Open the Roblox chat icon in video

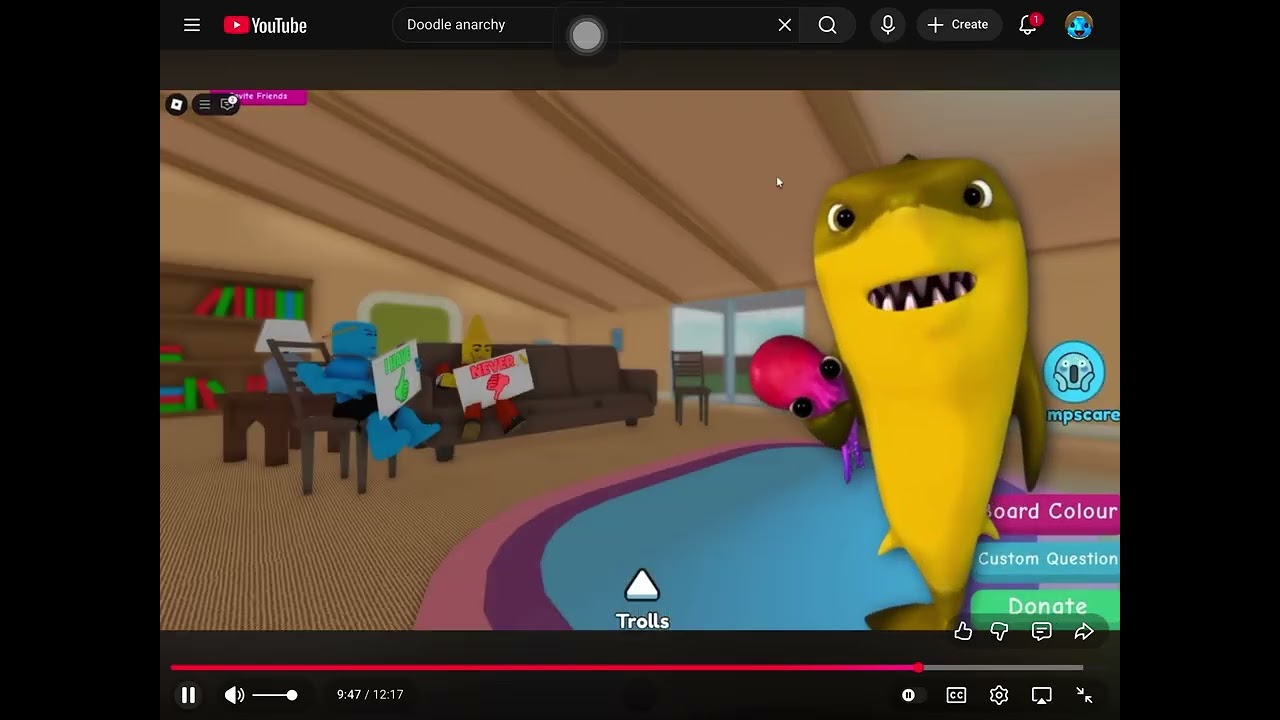[x=228, y=104]
